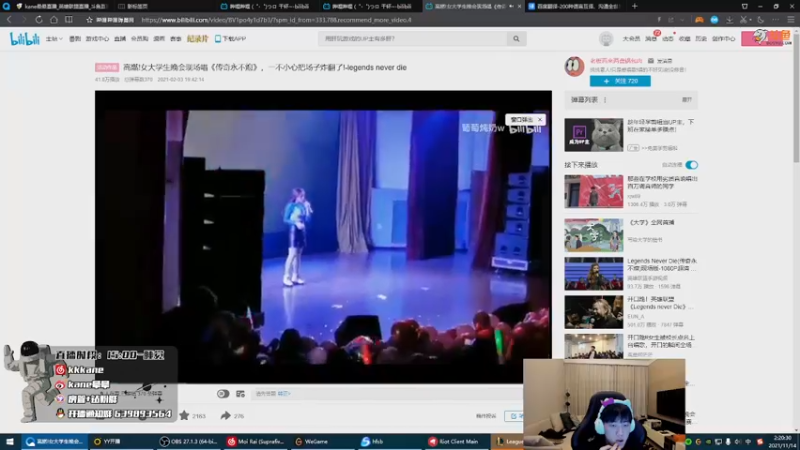Click the browser back arrow

[x=9, y=19]
